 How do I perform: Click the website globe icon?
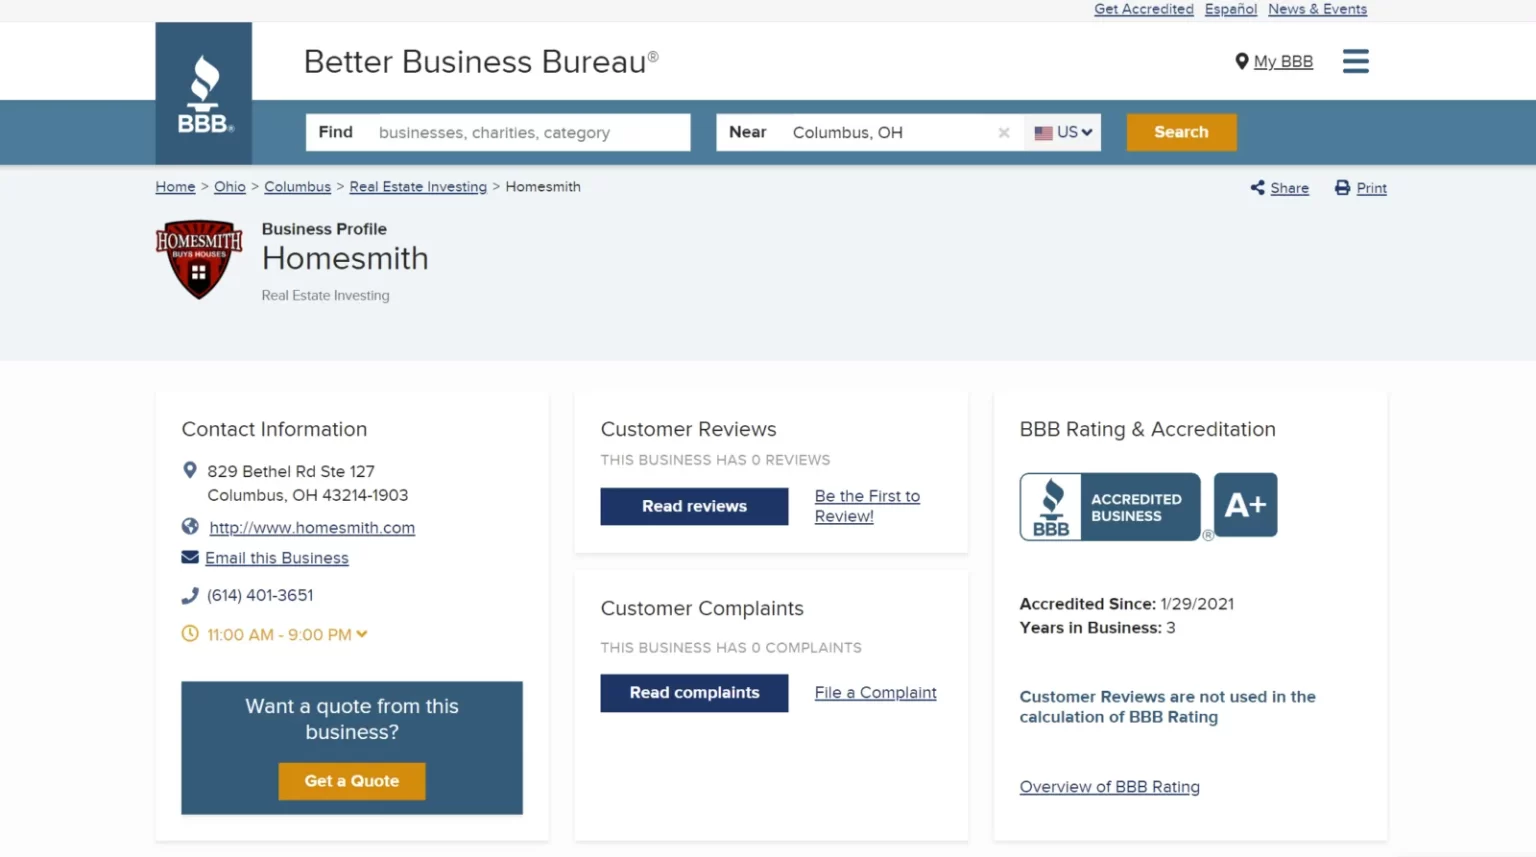[190, 526]
